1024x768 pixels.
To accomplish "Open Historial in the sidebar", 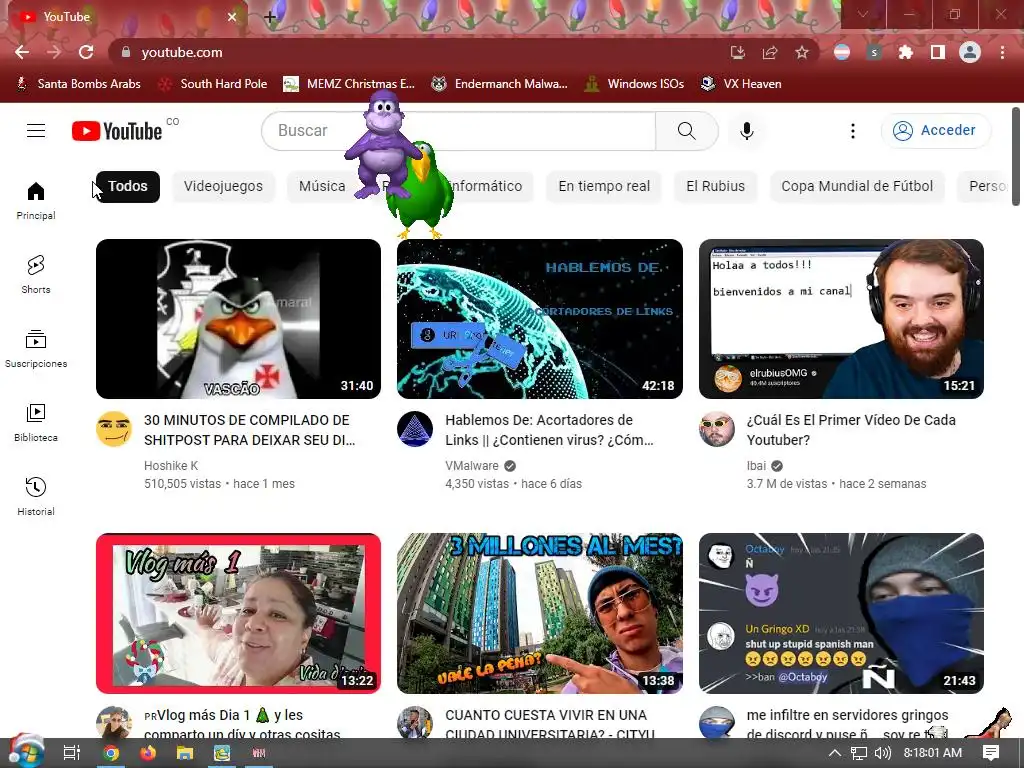I will pyautogui.click(x=36, y=496).
